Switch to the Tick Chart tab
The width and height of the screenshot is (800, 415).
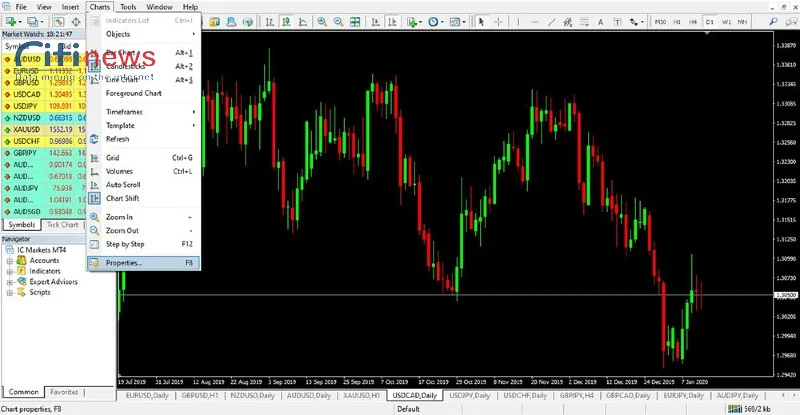tap(62, 225)
